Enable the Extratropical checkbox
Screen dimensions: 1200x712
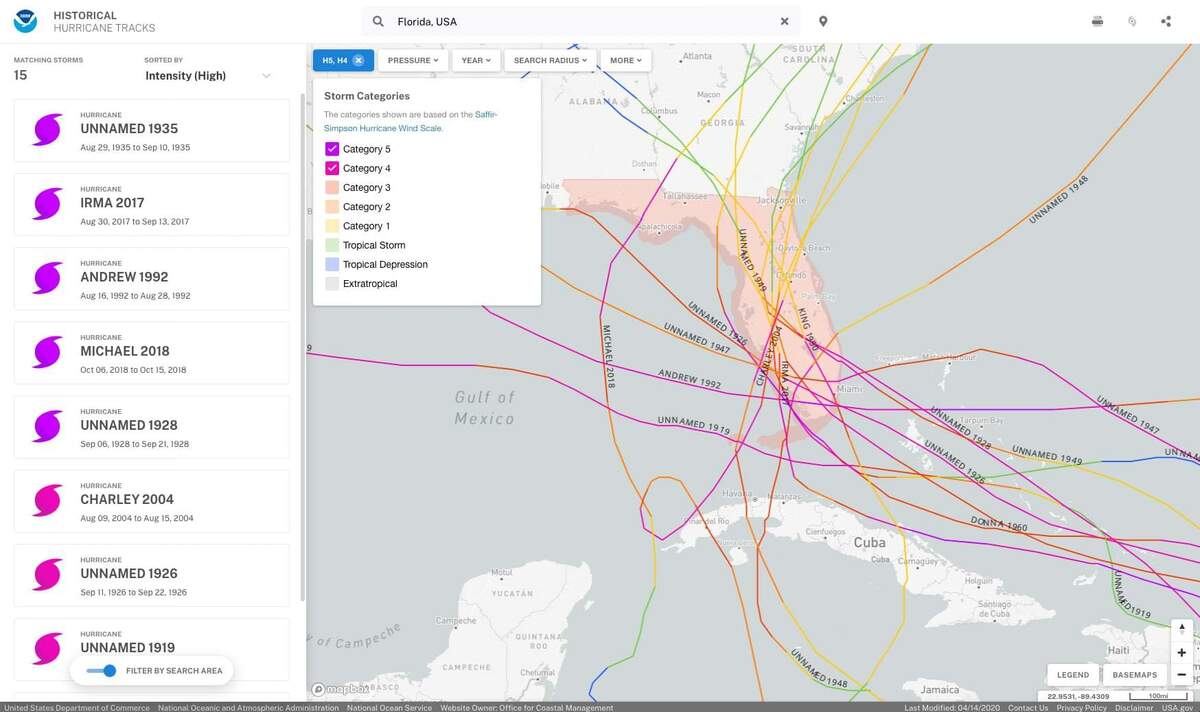point(332,283)
